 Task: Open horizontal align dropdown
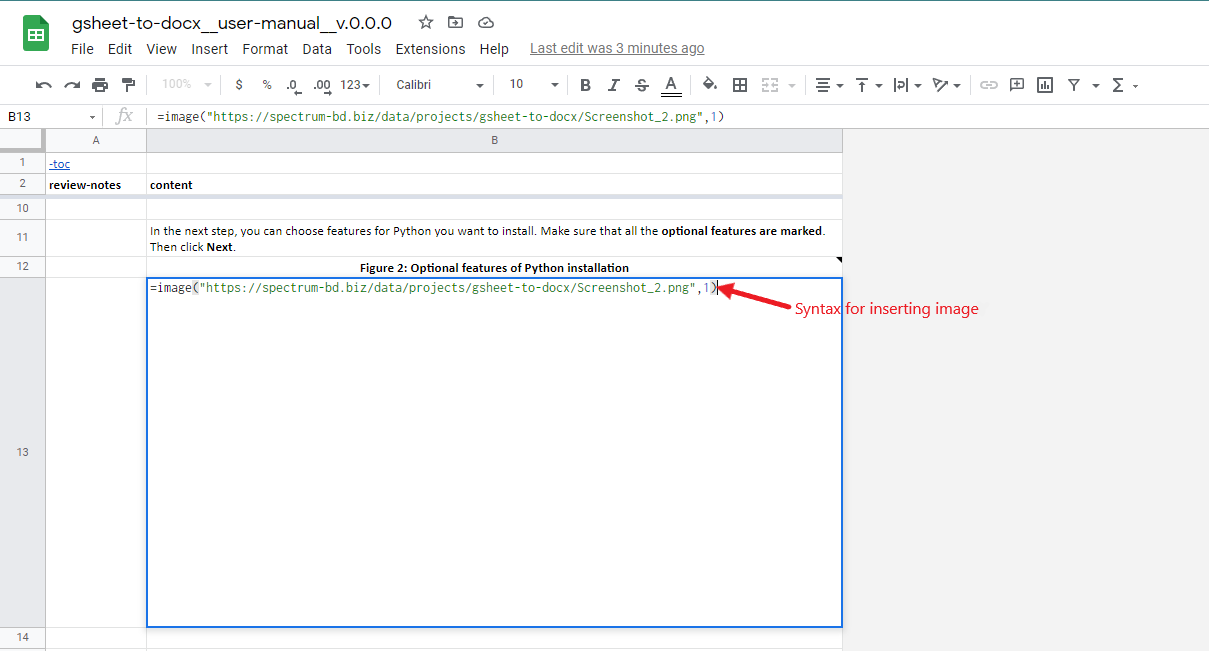coord(829,85)
